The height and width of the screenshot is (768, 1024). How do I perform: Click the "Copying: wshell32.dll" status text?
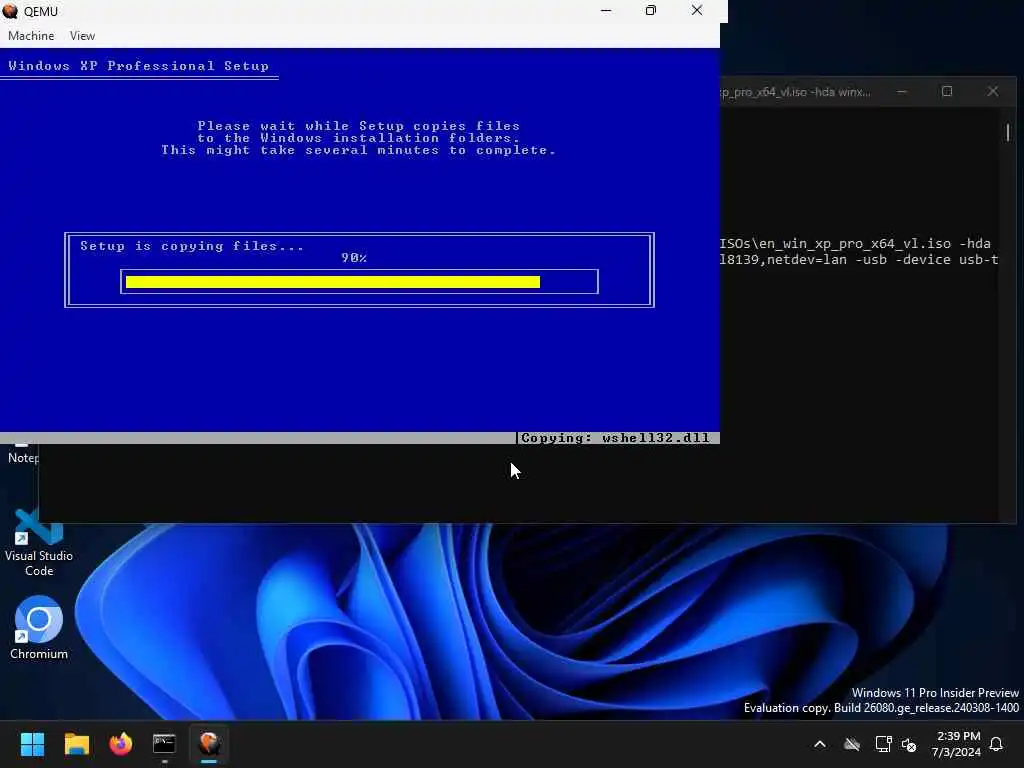coord(615,438)
